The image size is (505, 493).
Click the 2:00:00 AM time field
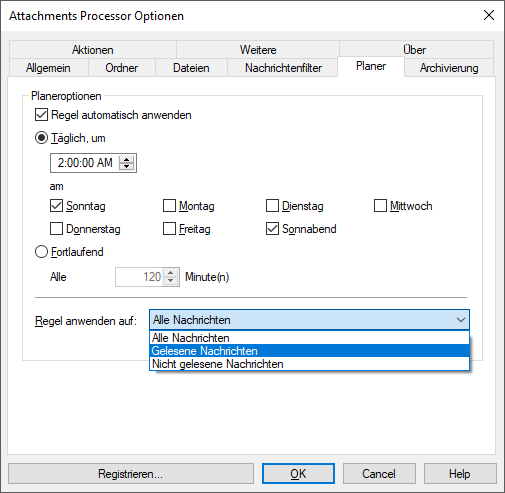[85, 163]
